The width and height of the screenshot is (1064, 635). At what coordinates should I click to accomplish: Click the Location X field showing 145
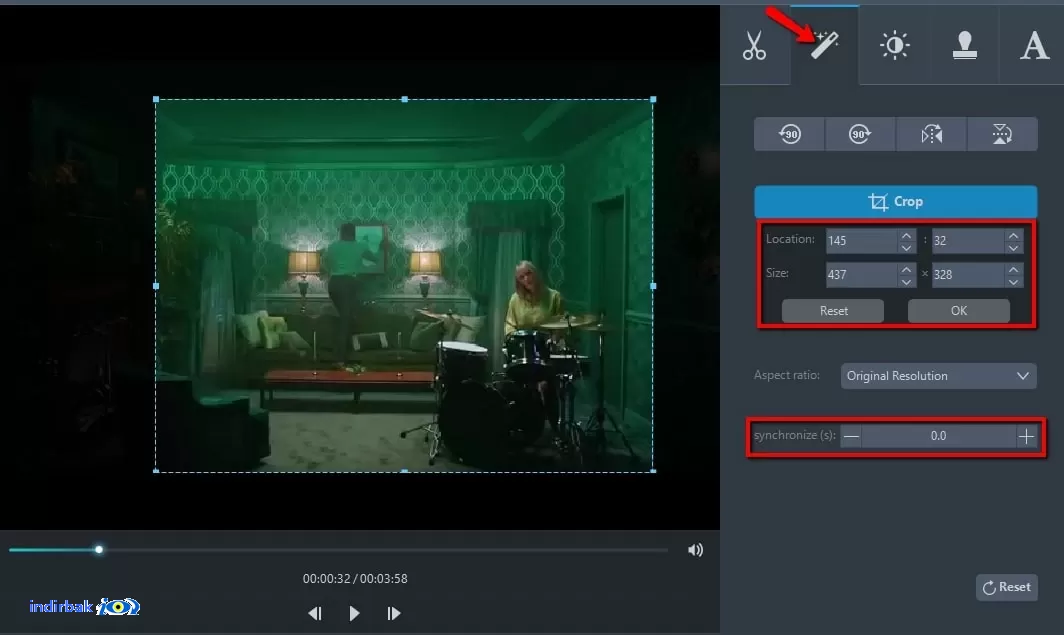(861, 241)
